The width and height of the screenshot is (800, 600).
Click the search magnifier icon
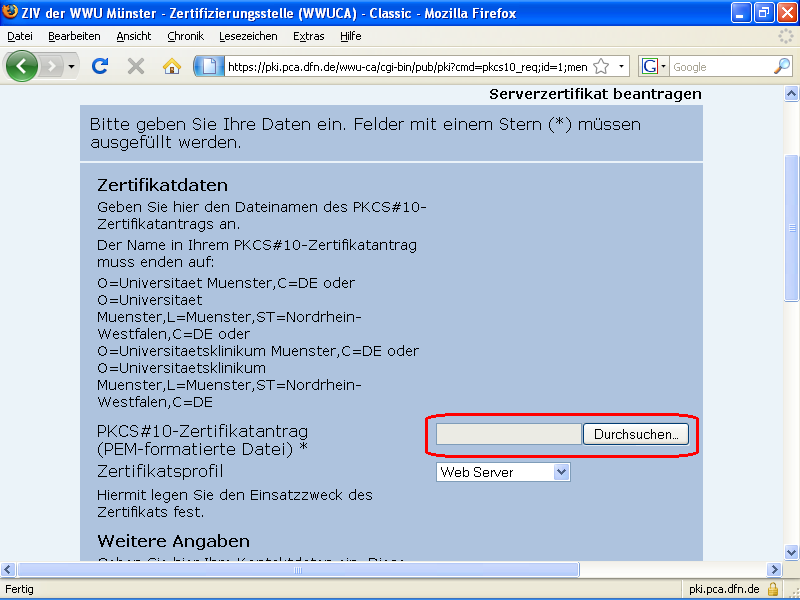[782, 66]
